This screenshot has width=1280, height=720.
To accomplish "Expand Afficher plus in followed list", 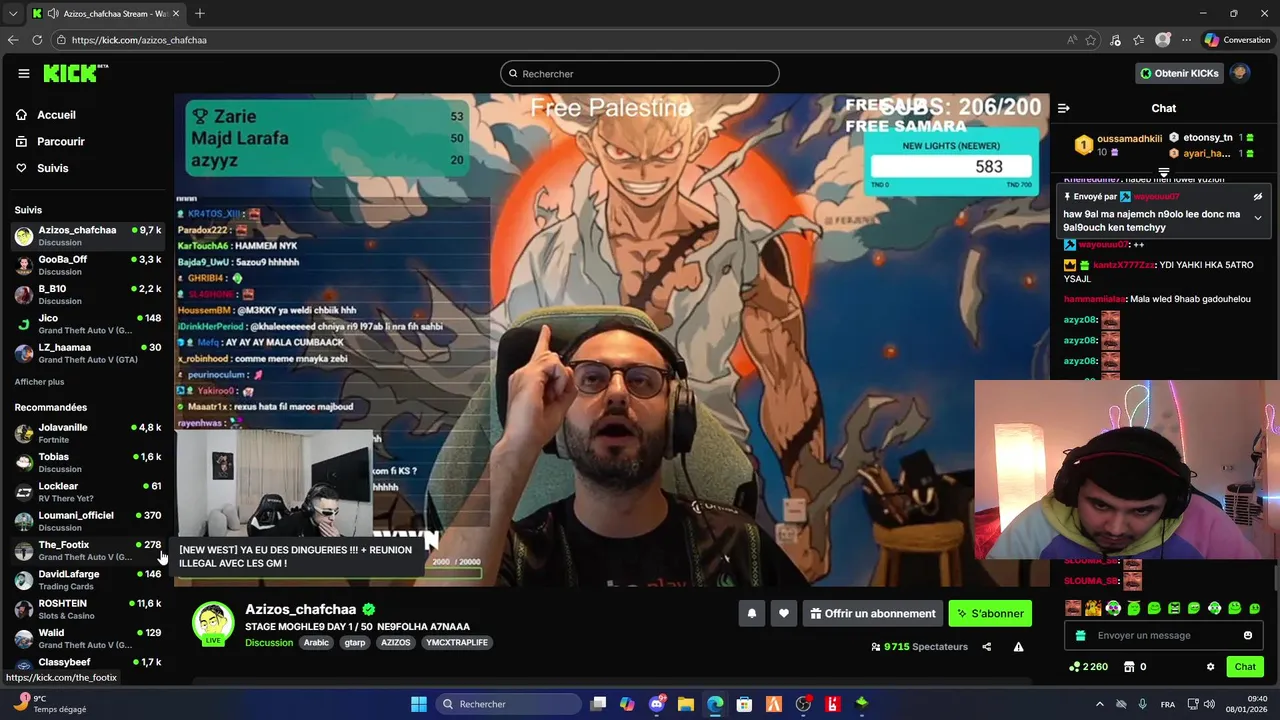I will pos(39,382).
